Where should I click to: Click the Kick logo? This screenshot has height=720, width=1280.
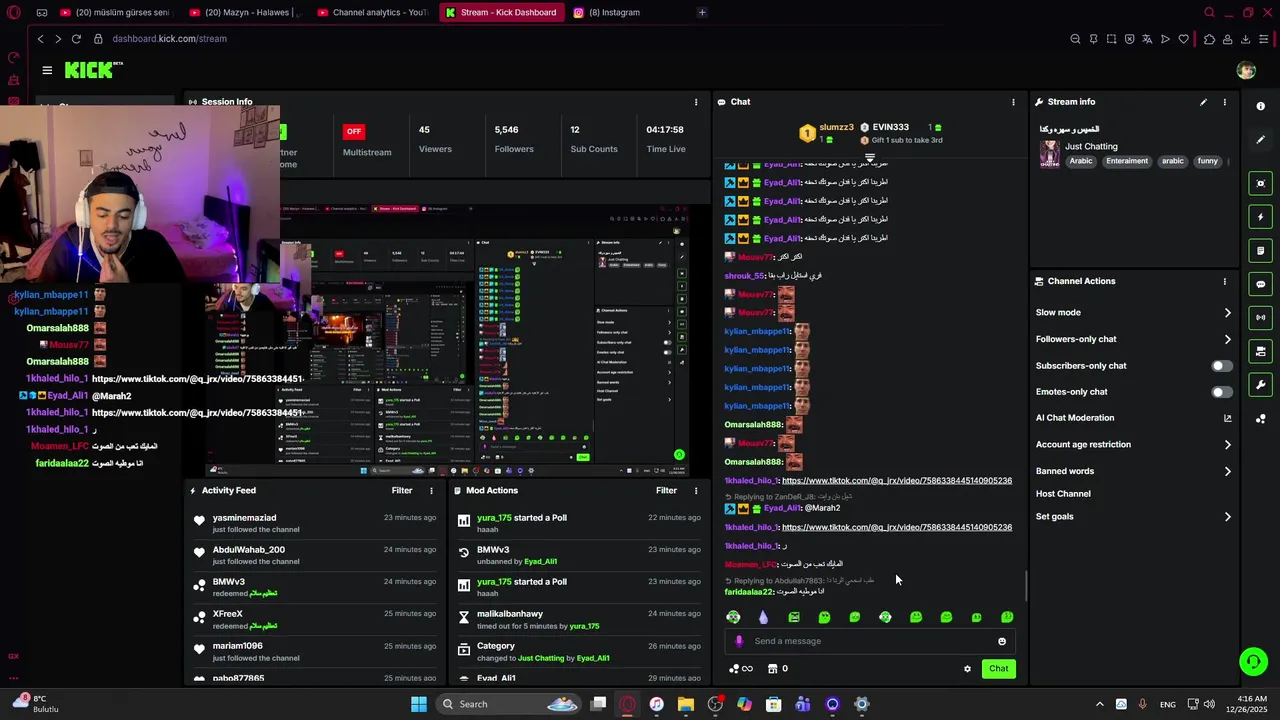(x=93, y=70)
